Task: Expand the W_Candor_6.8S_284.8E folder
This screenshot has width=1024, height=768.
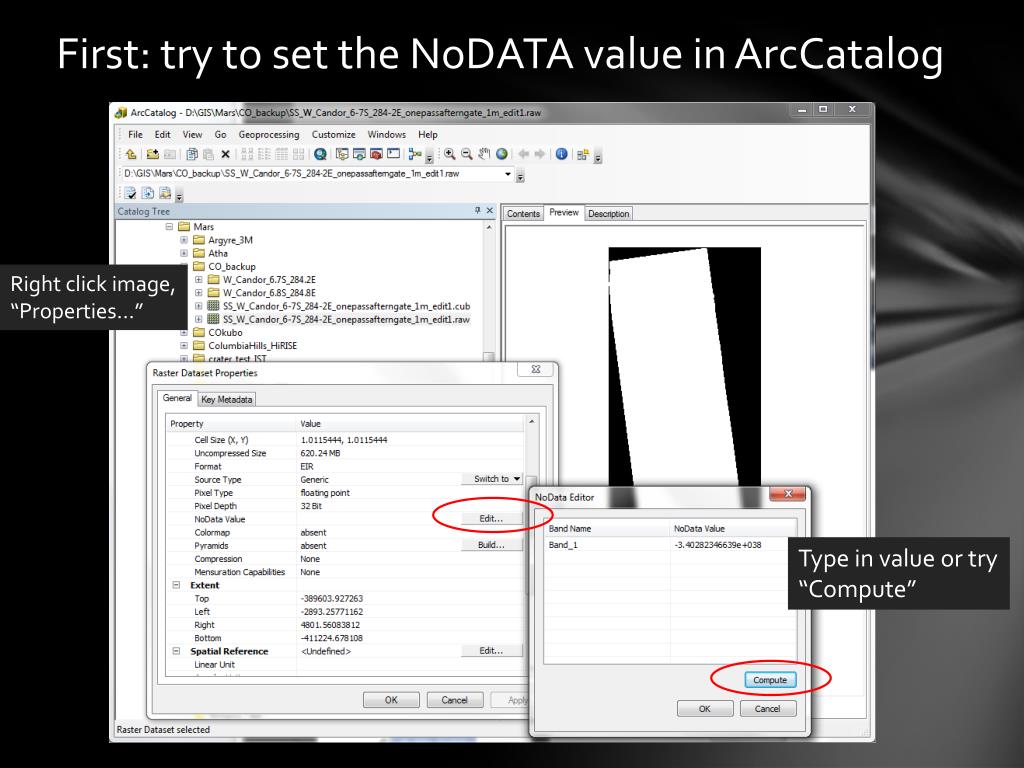Action: (x=199, y=293)
